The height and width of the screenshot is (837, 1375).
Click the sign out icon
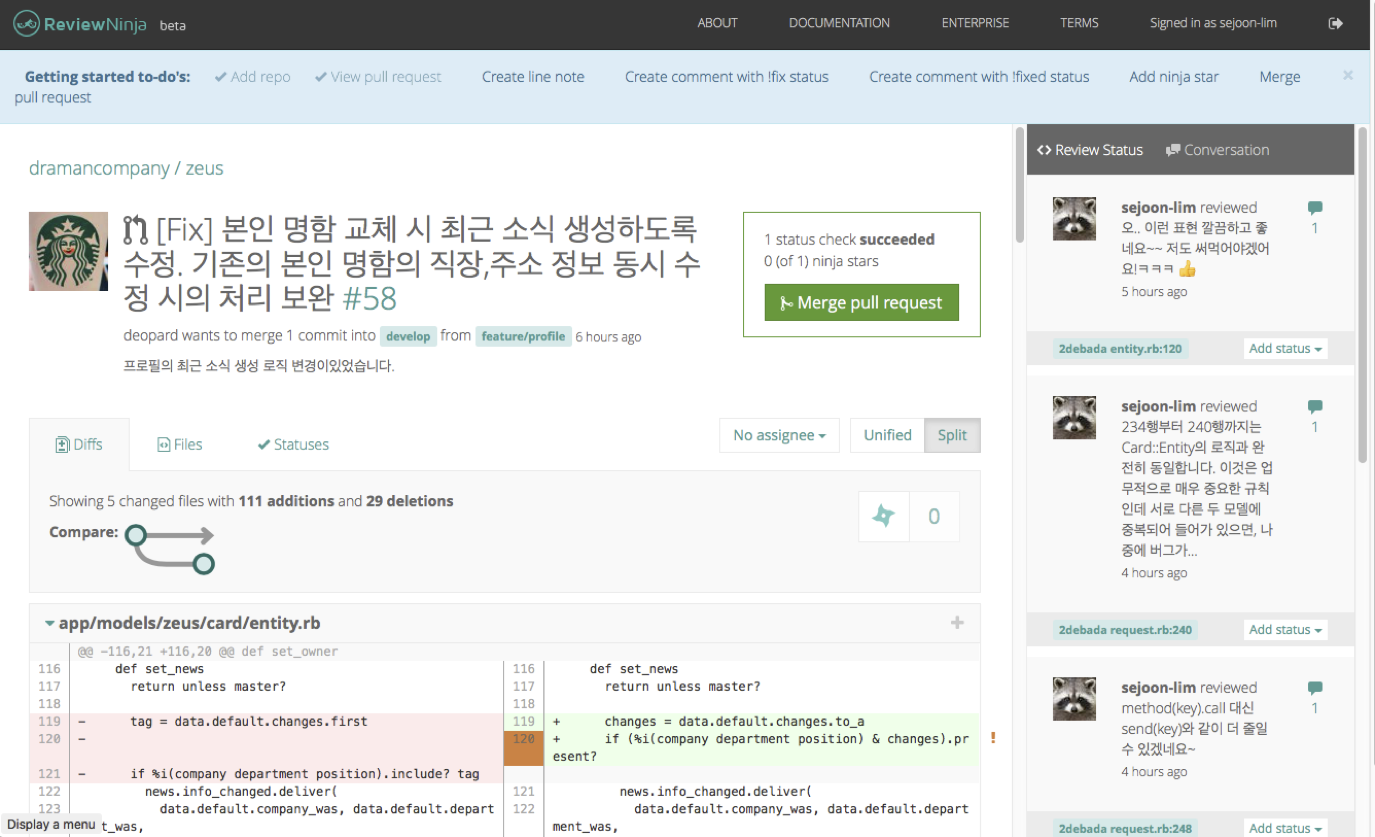pyautogui.click(x=1335, y=23)
